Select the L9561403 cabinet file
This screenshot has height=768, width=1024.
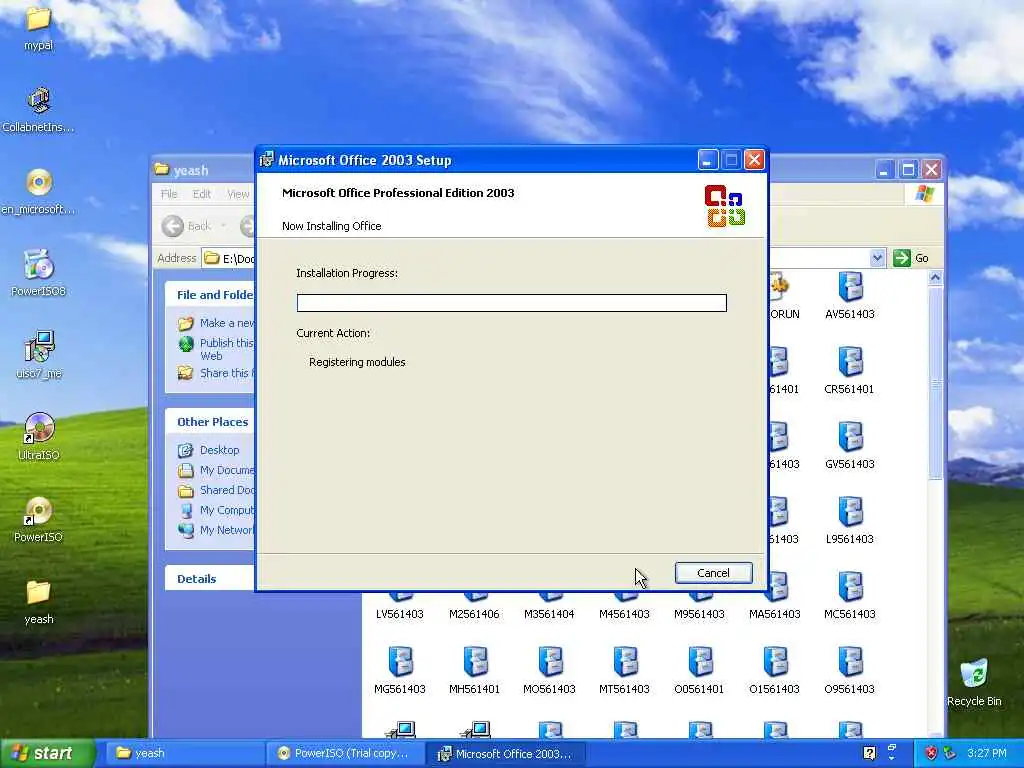pyautogui.click(x=850, y=520)
